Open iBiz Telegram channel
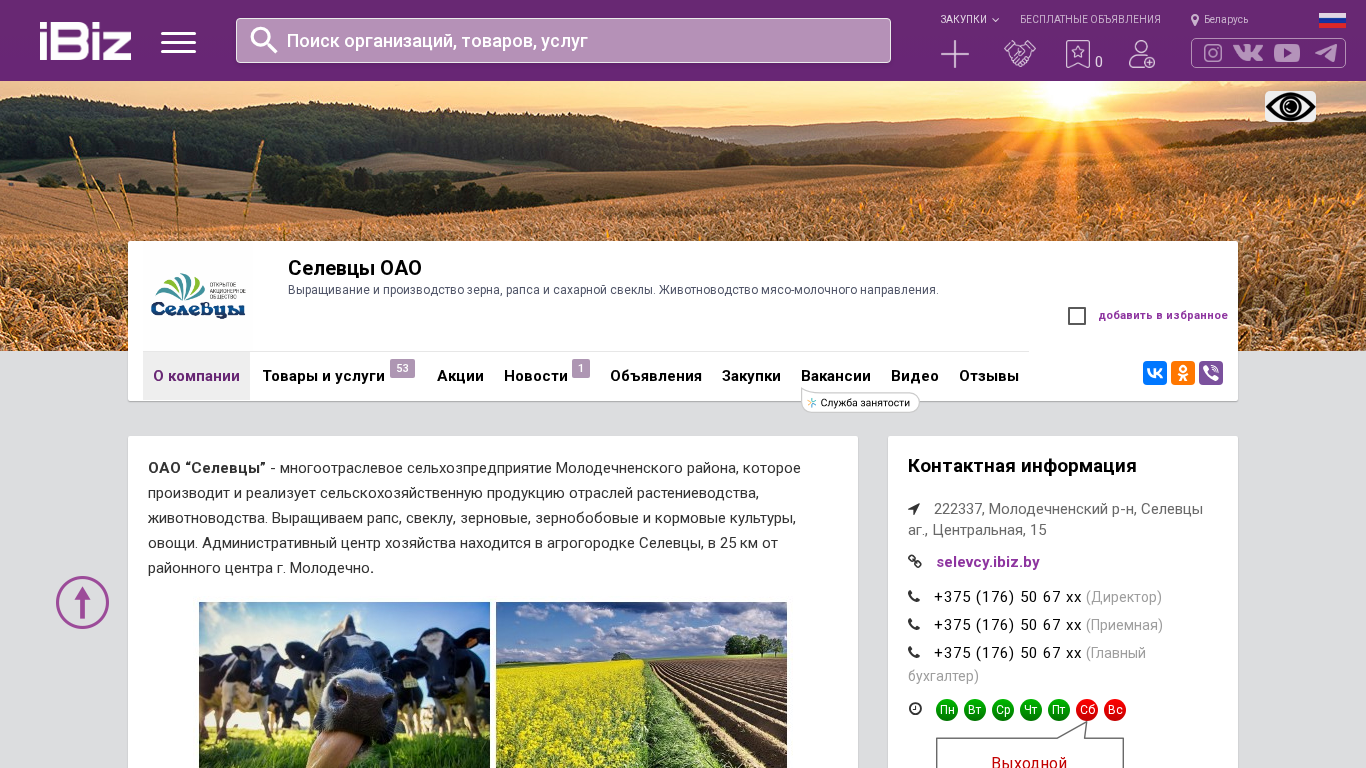The image size is (1366, 768). (1326, 53)
